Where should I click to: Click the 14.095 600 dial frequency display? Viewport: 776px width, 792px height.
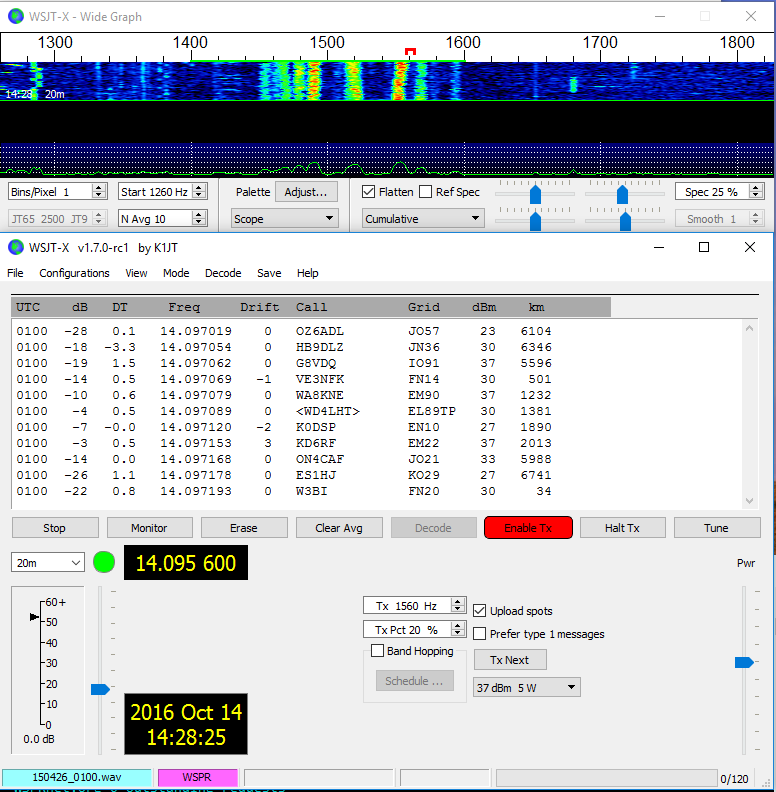(186, 563)
